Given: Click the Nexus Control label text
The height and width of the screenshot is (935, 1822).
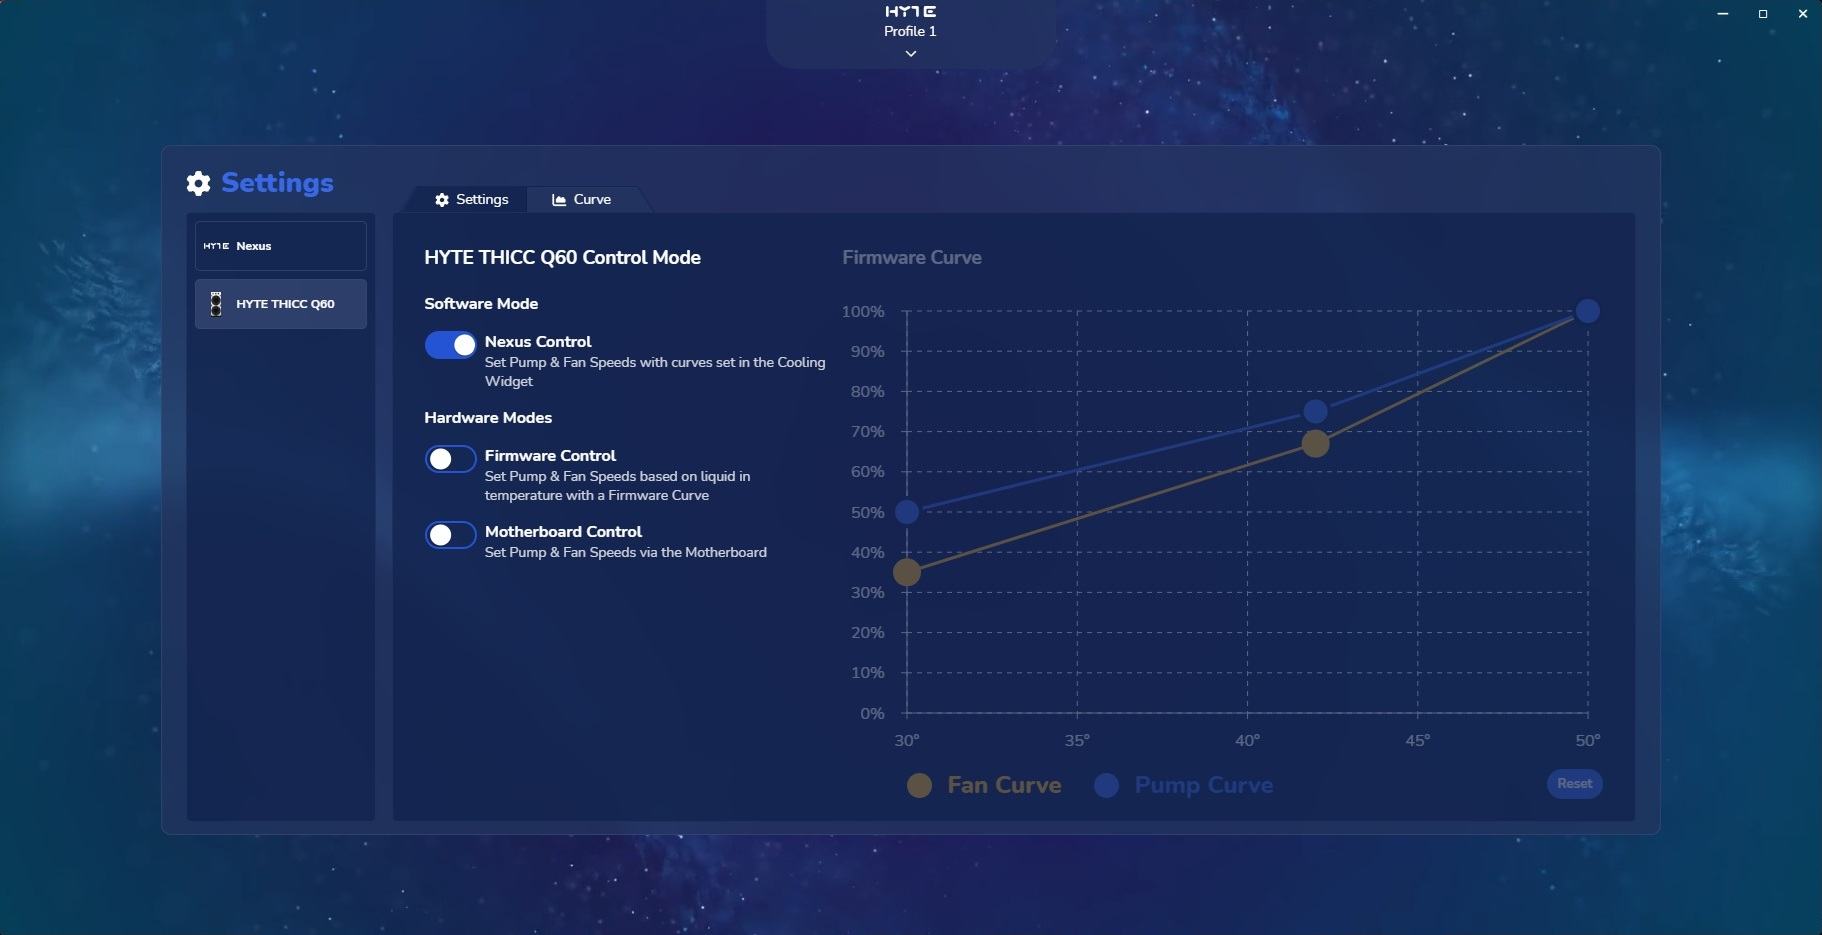Looking at the screenshot, I should click(x=538, y=342).
